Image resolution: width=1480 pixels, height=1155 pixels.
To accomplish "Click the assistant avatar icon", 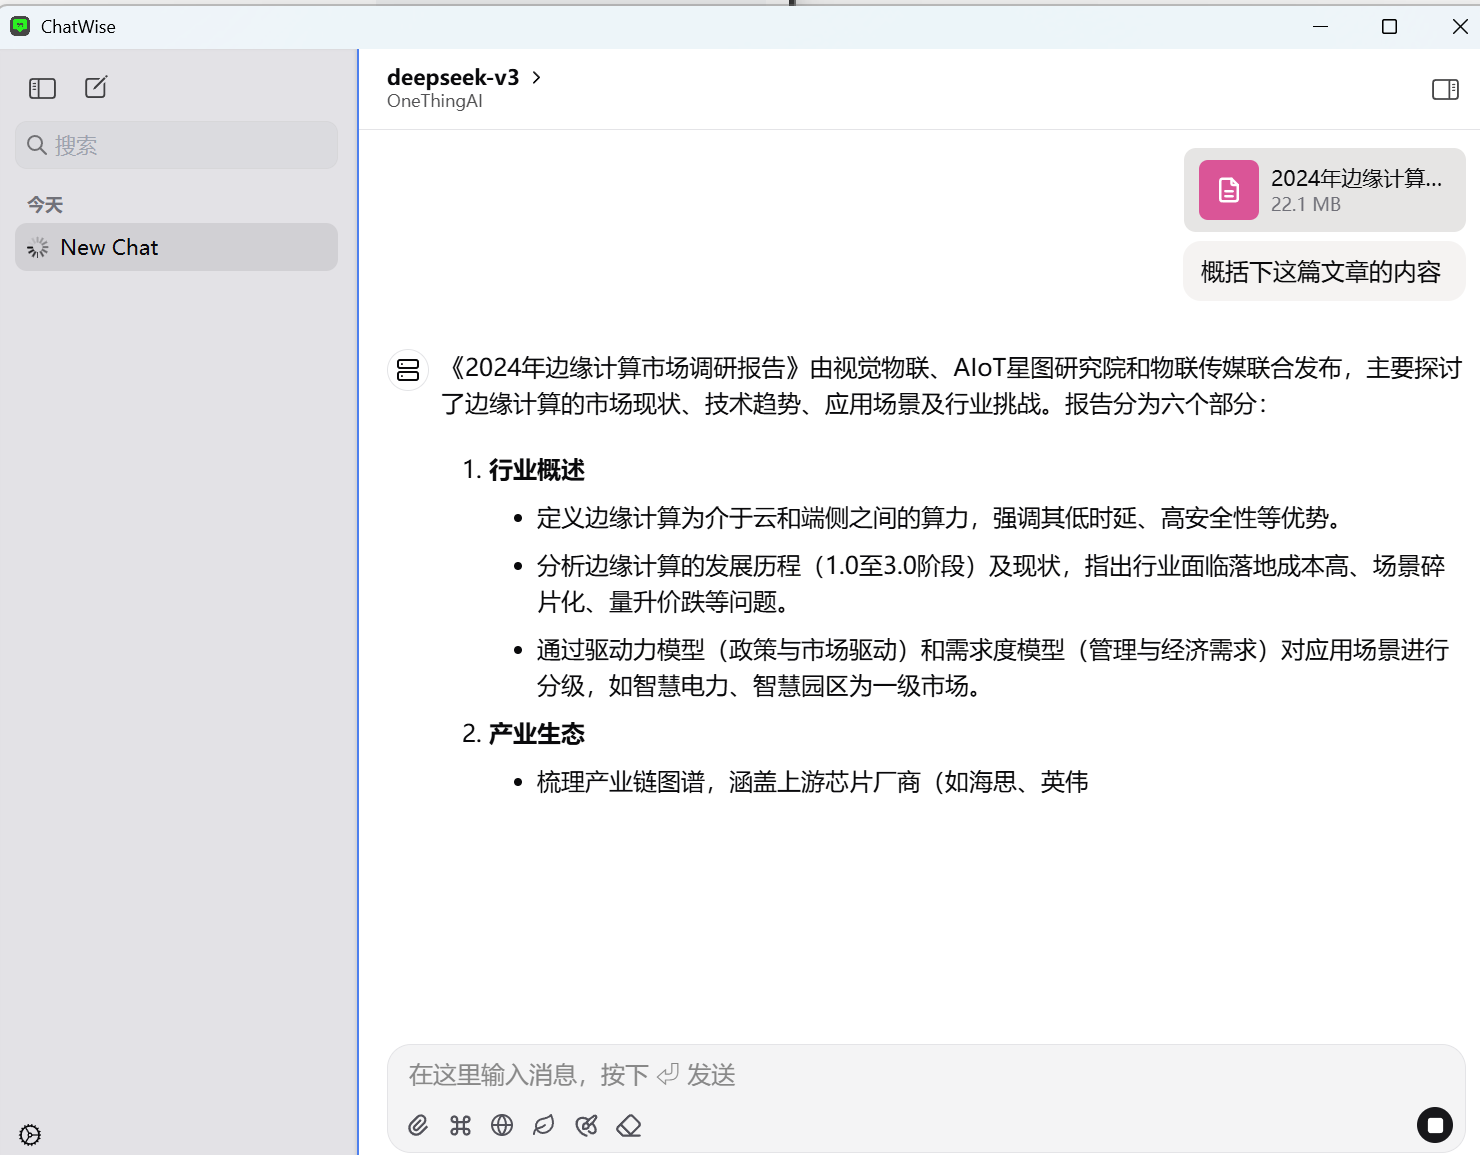I will [408, 370].
